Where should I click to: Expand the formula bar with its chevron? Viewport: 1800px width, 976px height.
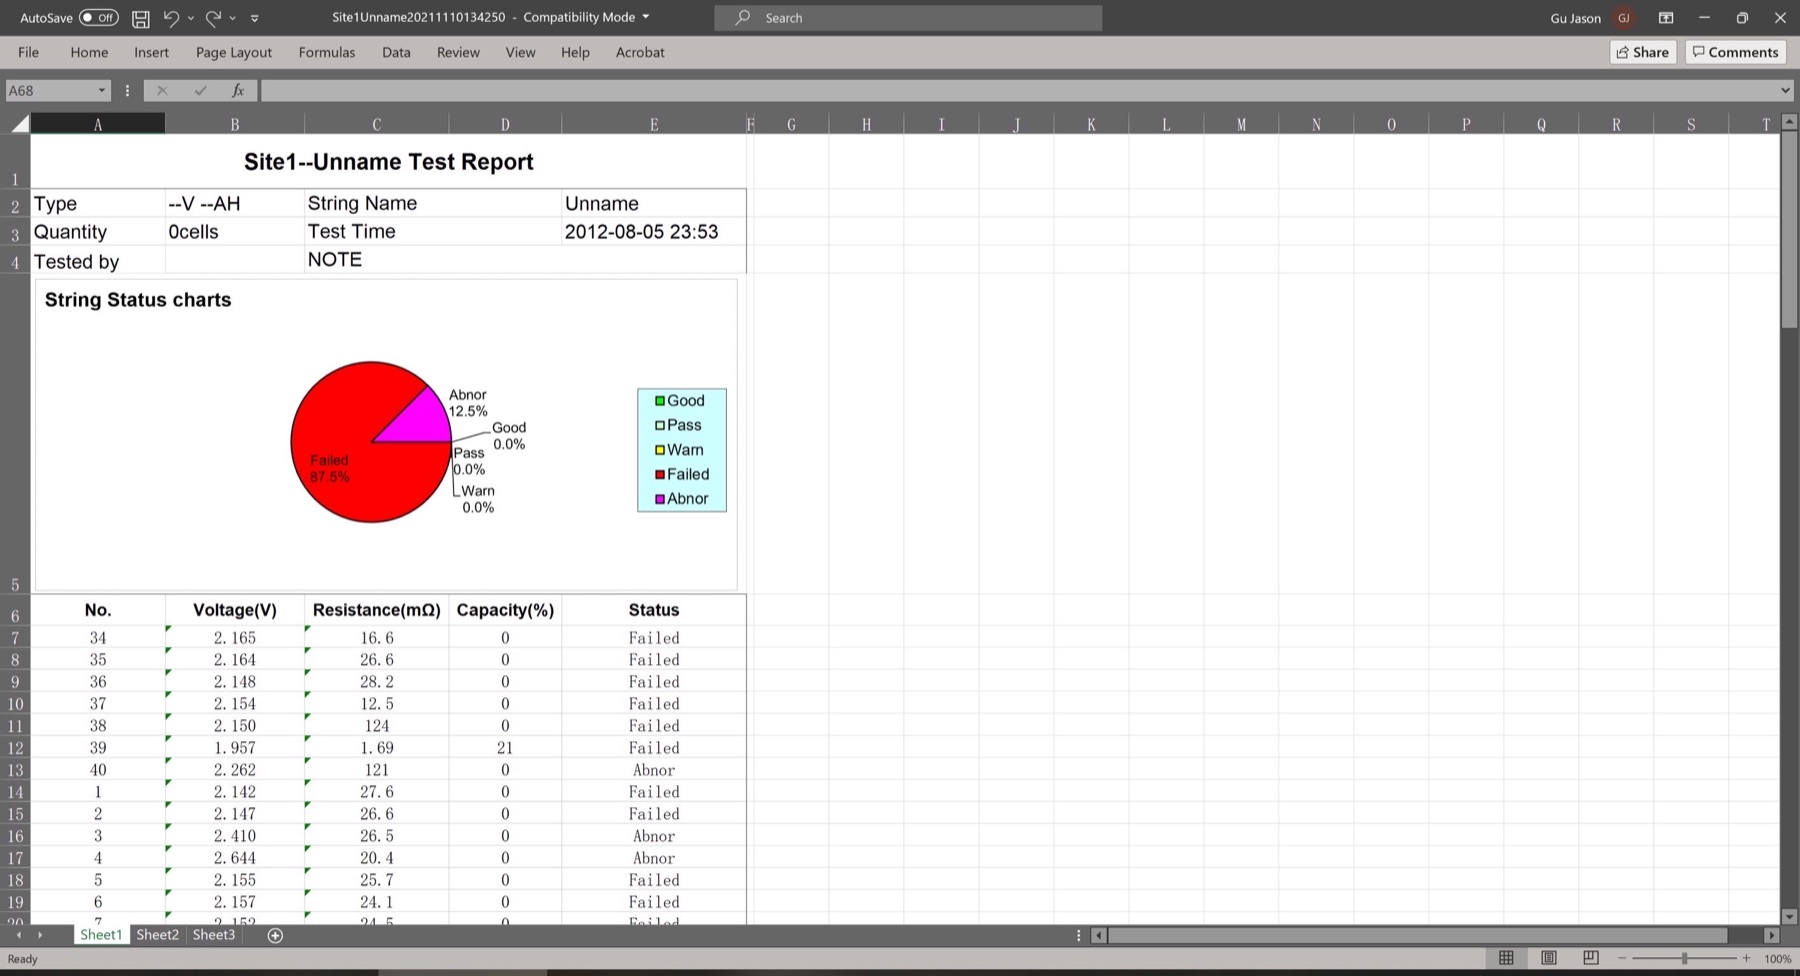coord(1786,90)
